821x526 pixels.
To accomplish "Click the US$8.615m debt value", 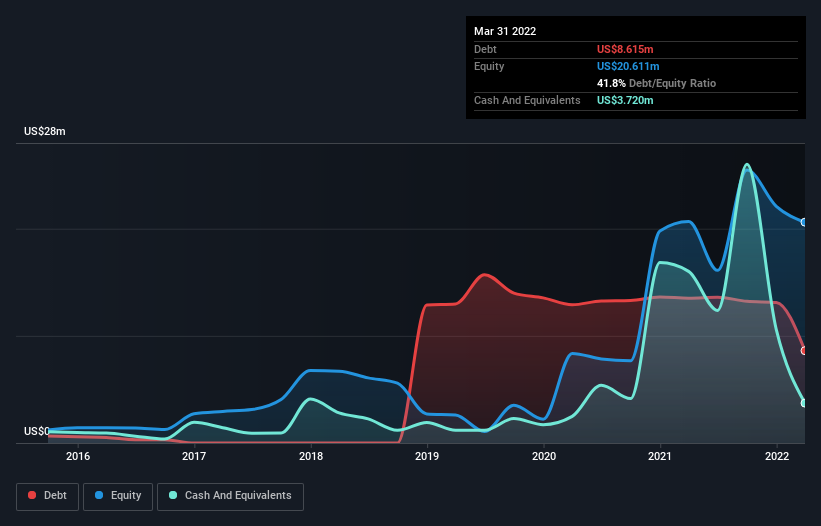I will click(625, 49).
